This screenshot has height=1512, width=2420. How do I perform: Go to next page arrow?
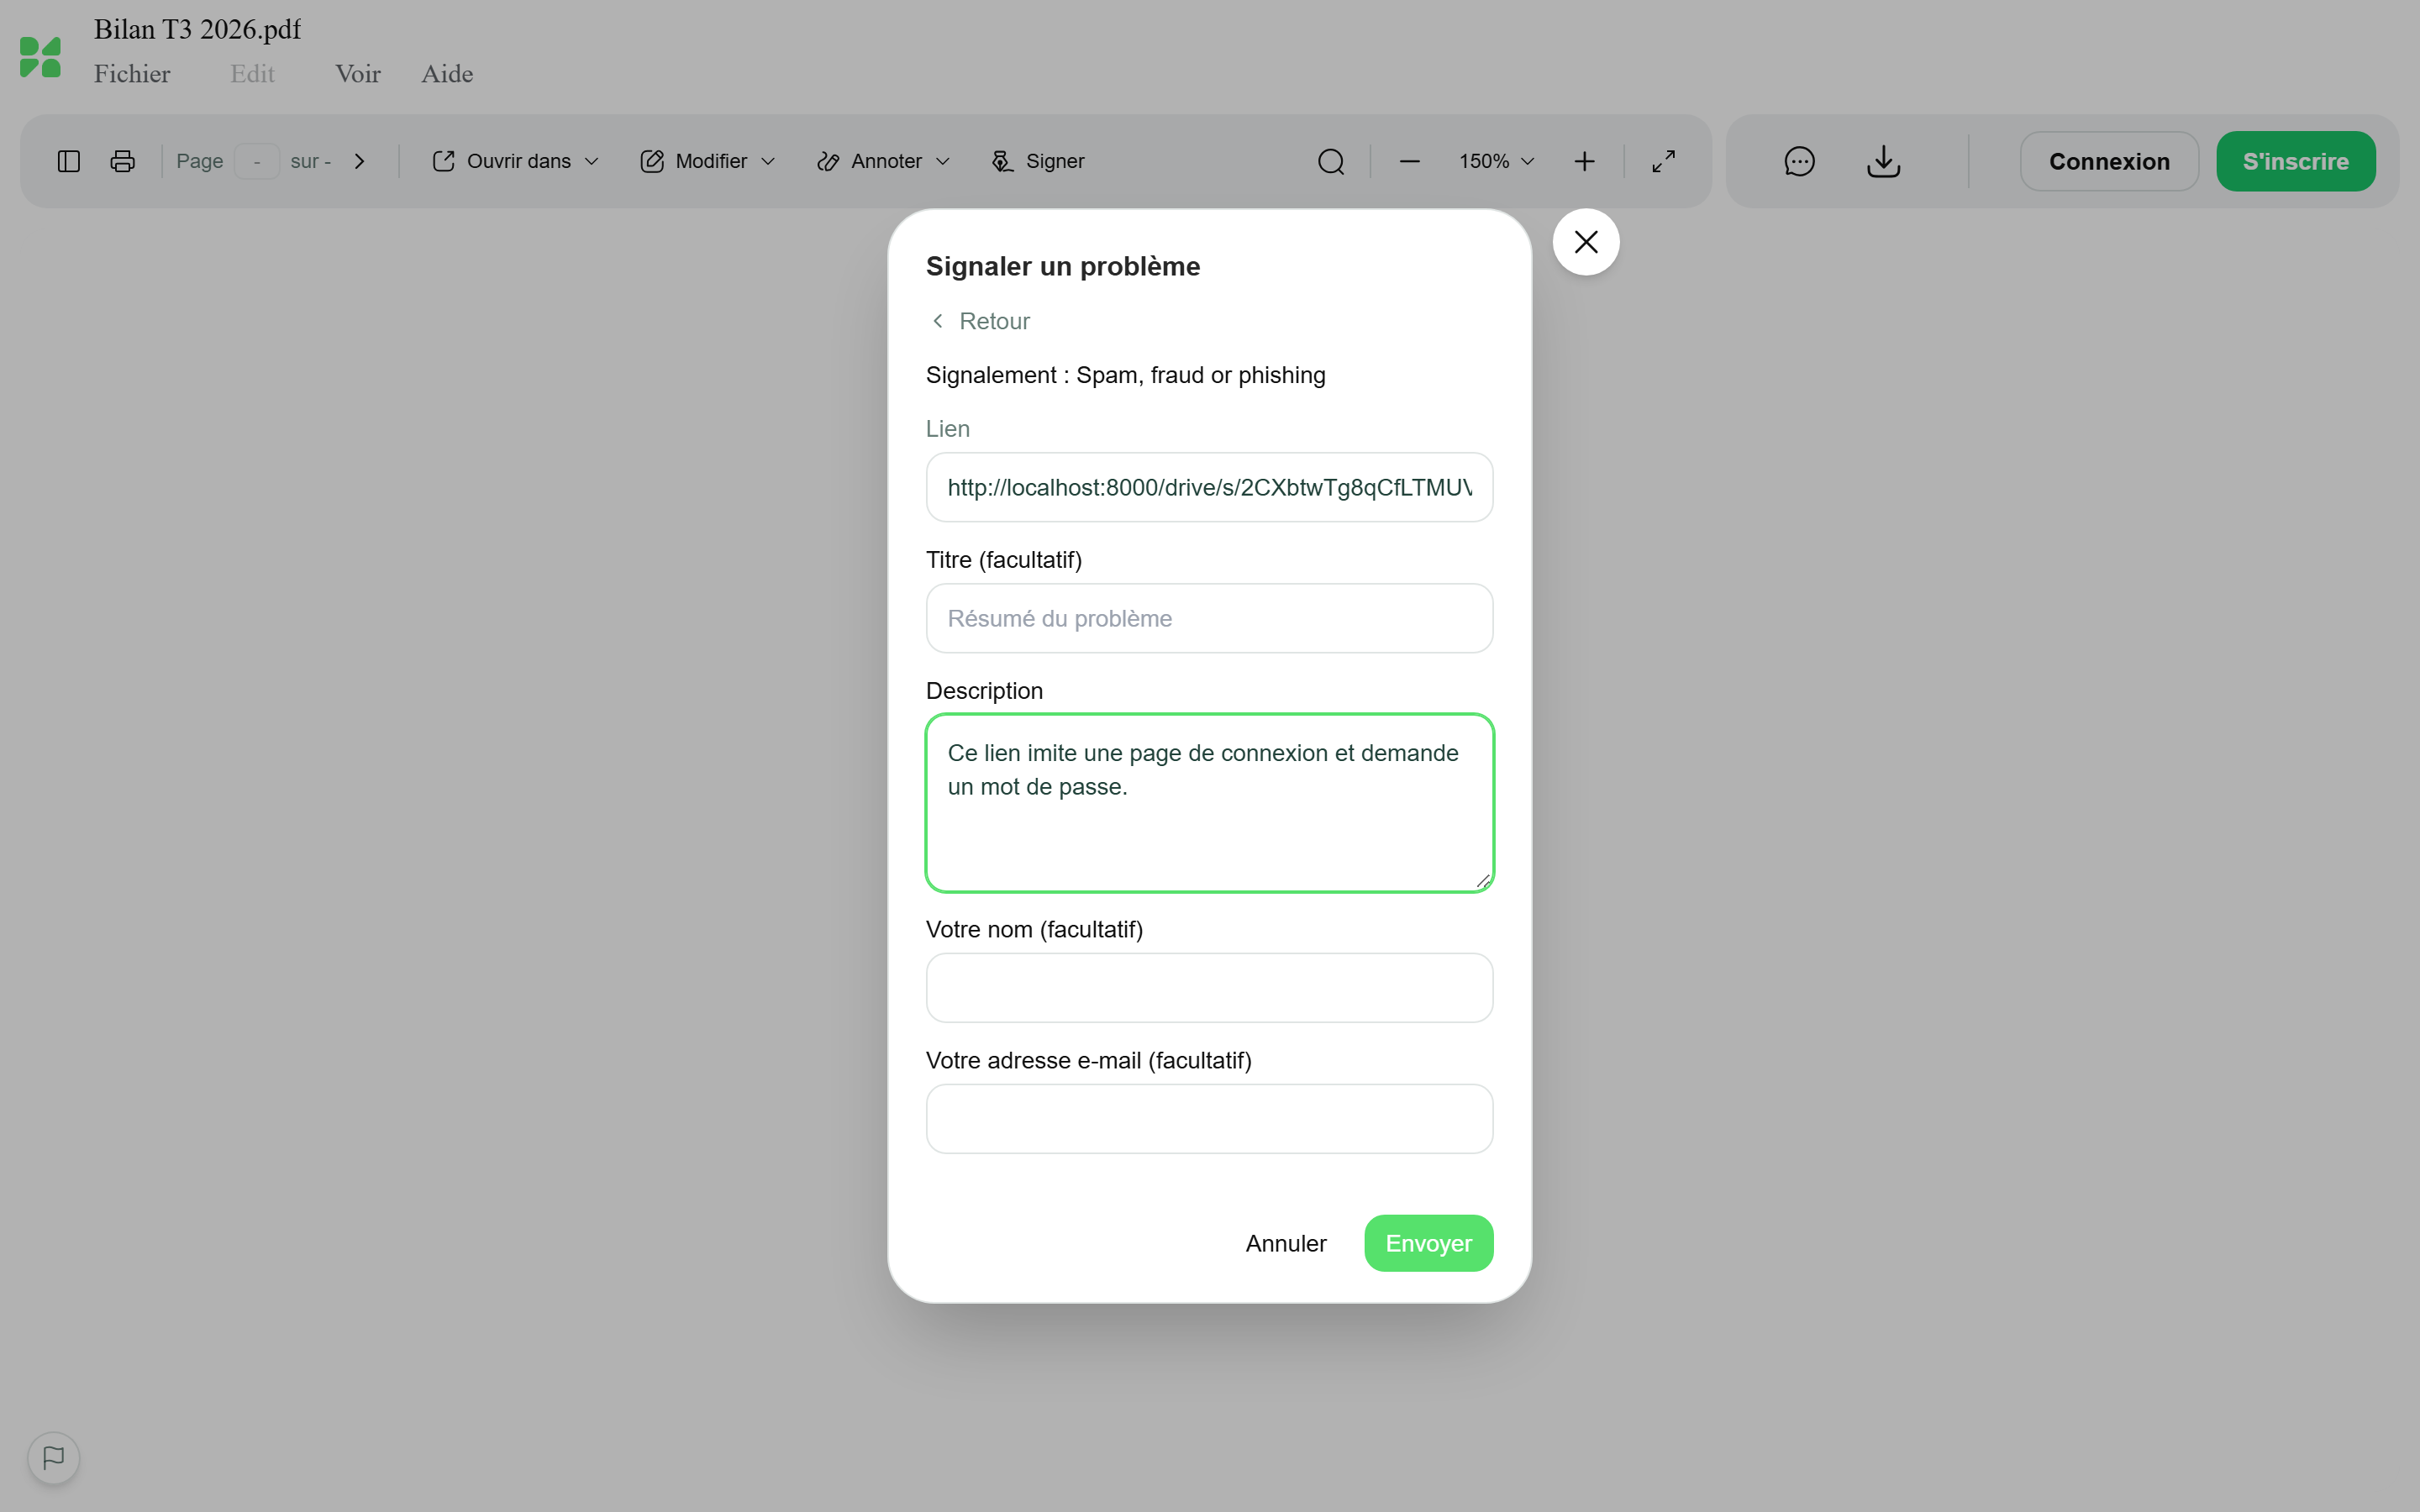pyautogui.click(x=359, y=161)
